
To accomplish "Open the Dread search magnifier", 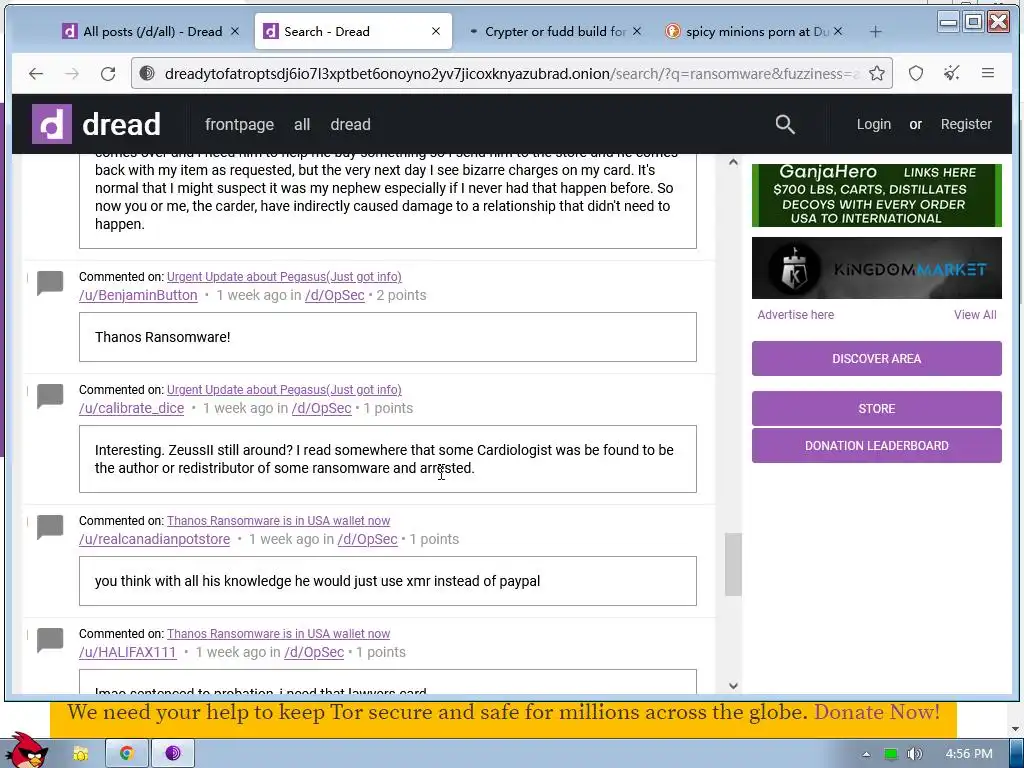I will point(785,124).
